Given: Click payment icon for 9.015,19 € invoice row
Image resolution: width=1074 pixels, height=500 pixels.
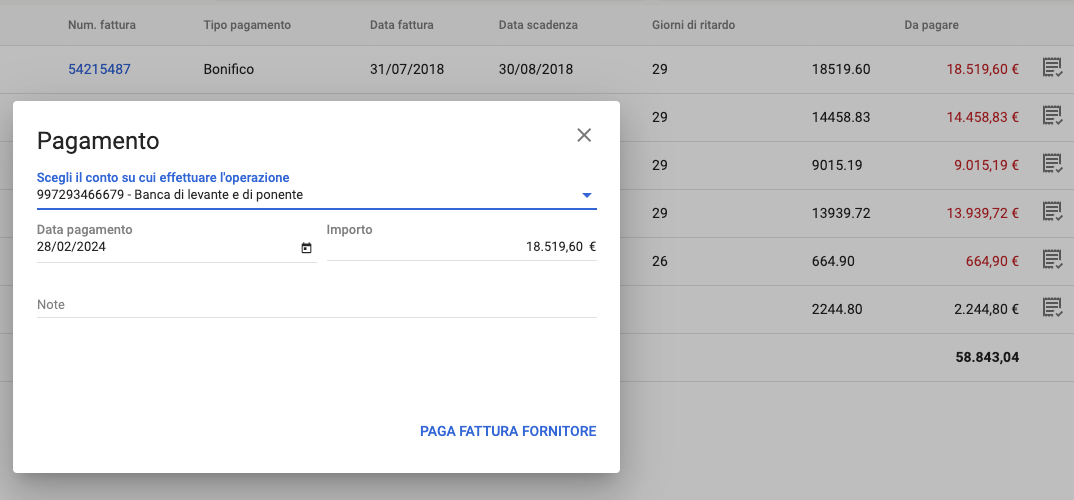Looking at the screenshot, I should 1052,163.
